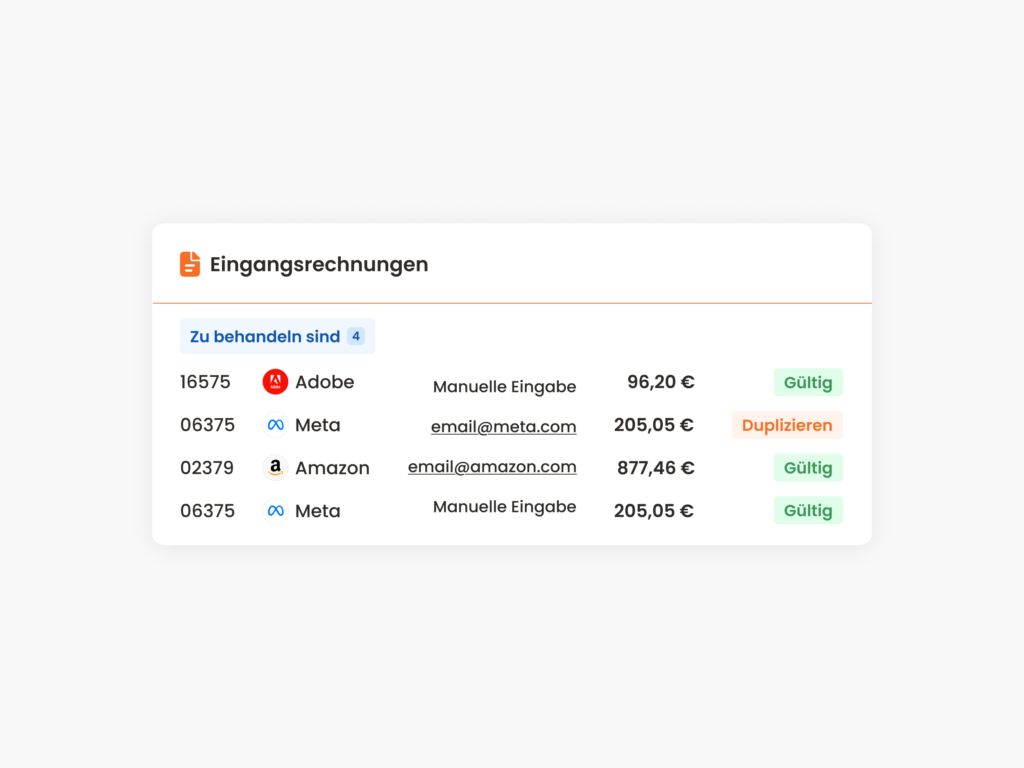
Task: Click the red Adobe logo icon
Action: coord(275,382)
